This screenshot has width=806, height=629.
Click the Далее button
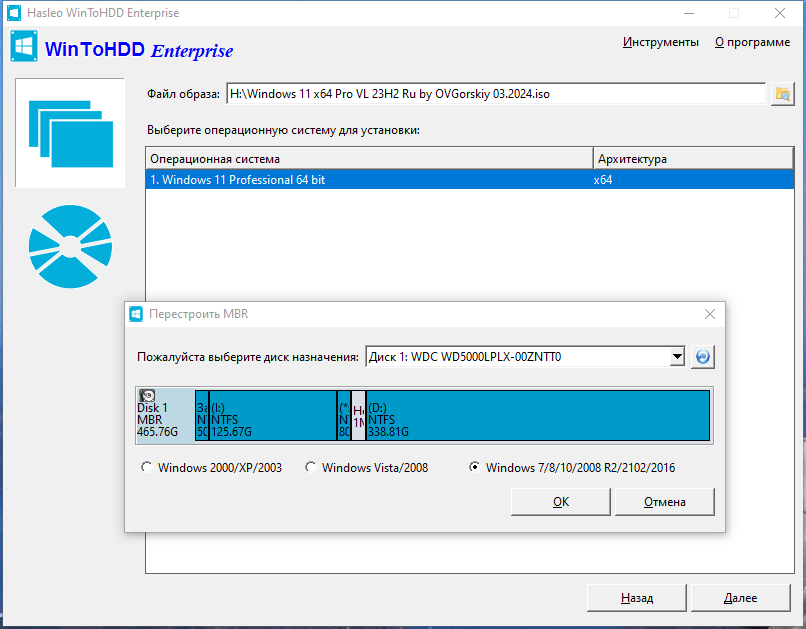tap(740, 597)
